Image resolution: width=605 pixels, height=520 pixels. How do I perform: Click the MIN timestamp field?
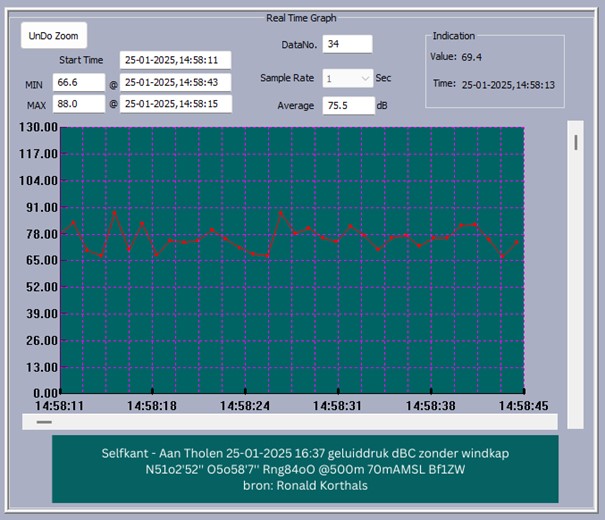pyautogui.click(x=175, y=82)
